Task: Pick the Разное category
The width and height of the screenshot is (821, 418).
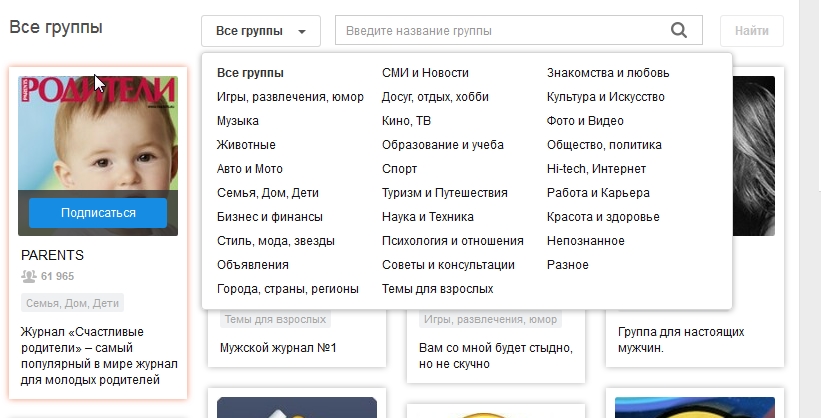Action: coord(568,265)
